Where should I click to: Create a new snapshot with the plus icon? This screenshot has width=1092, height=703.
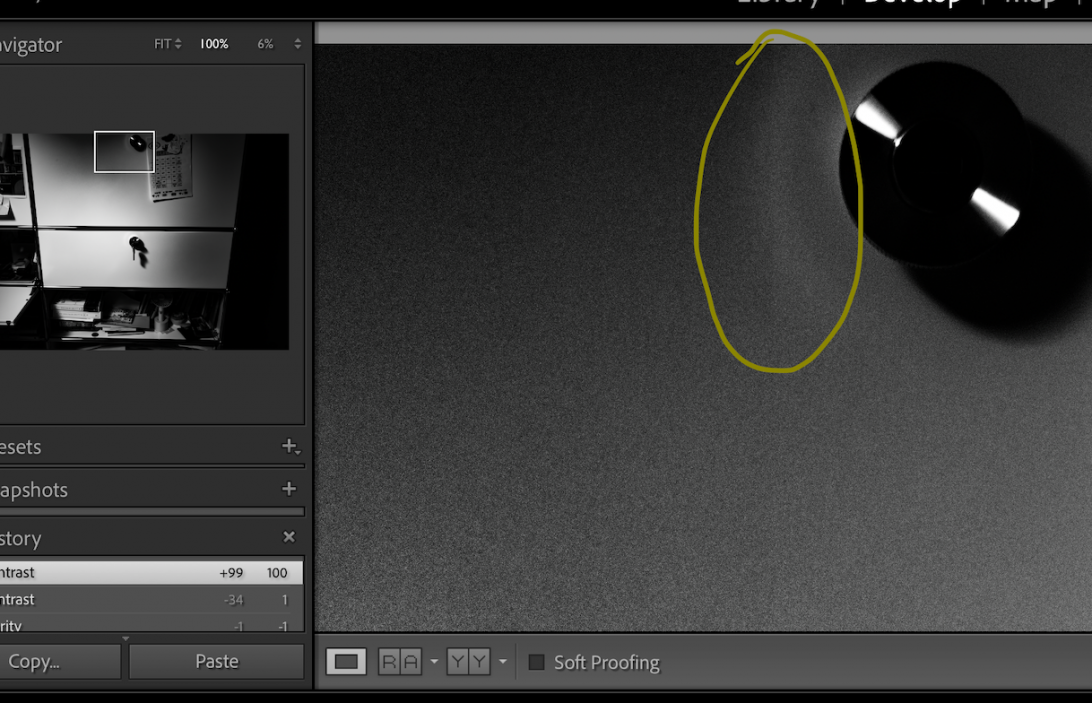pos(289,489)
